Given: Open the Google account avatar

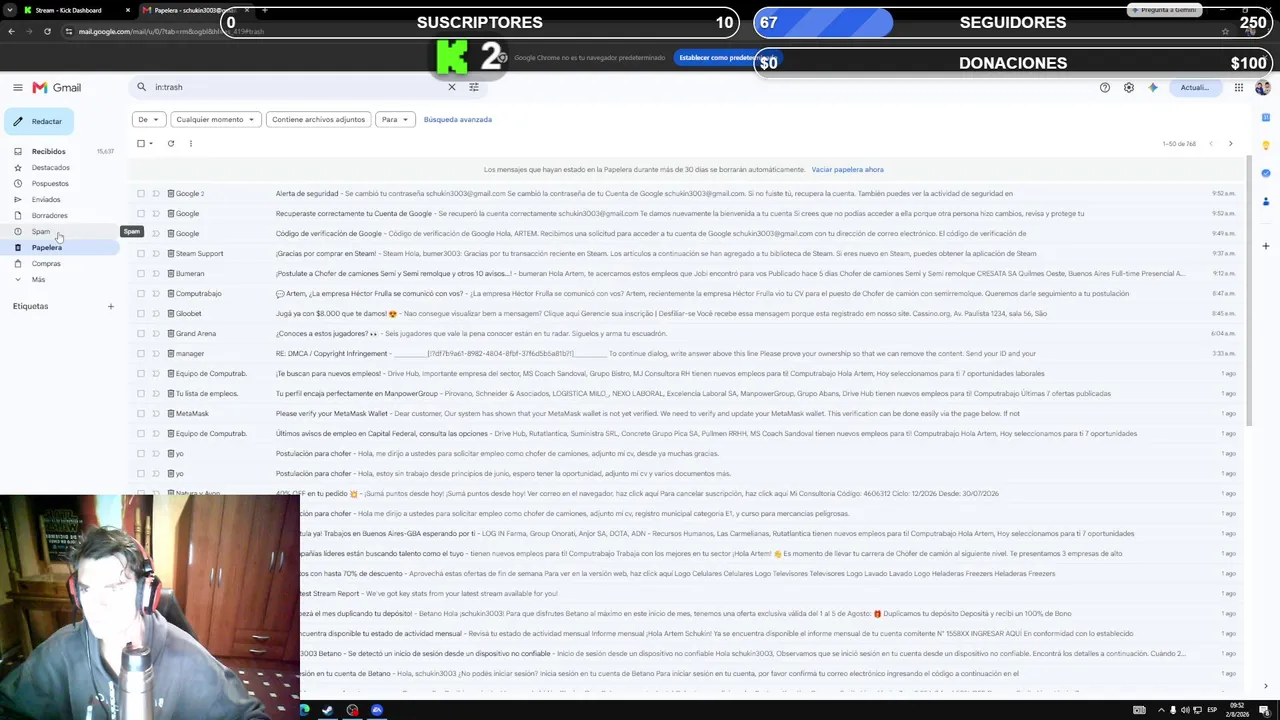Looking at the screenshot, I should click(1263, 88).
